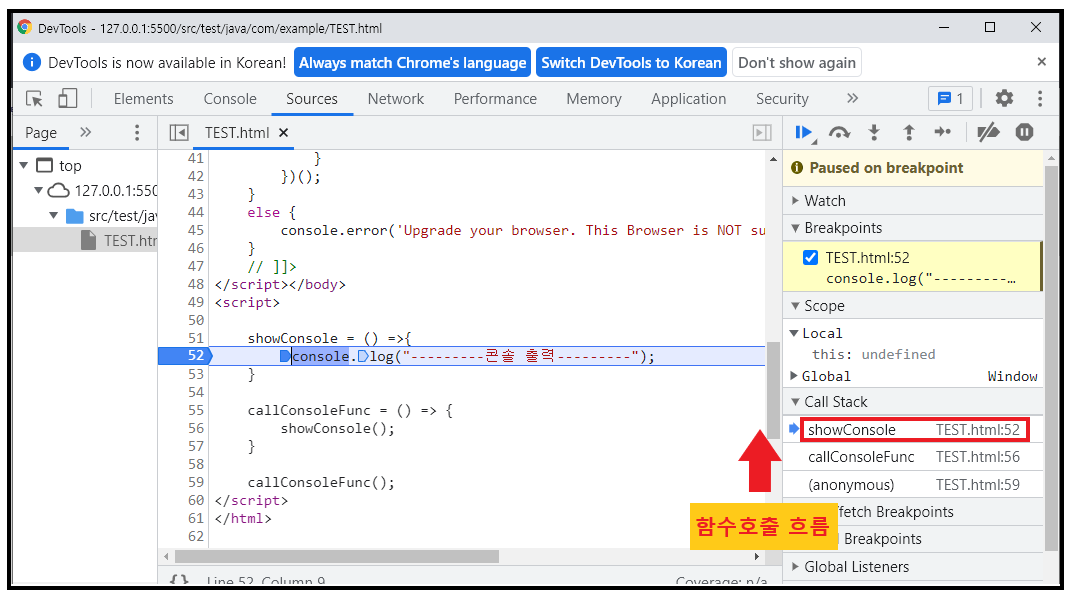The height and width of the screenshot is (599, 1073).
Task: Dismiss the language notification bar
Action: (x=1042, y=62)
